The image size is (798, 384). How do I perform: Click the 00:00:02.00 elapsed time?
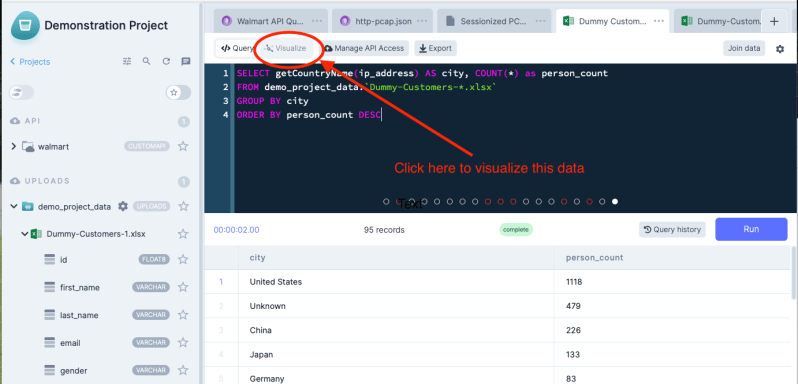pos(237,230)
